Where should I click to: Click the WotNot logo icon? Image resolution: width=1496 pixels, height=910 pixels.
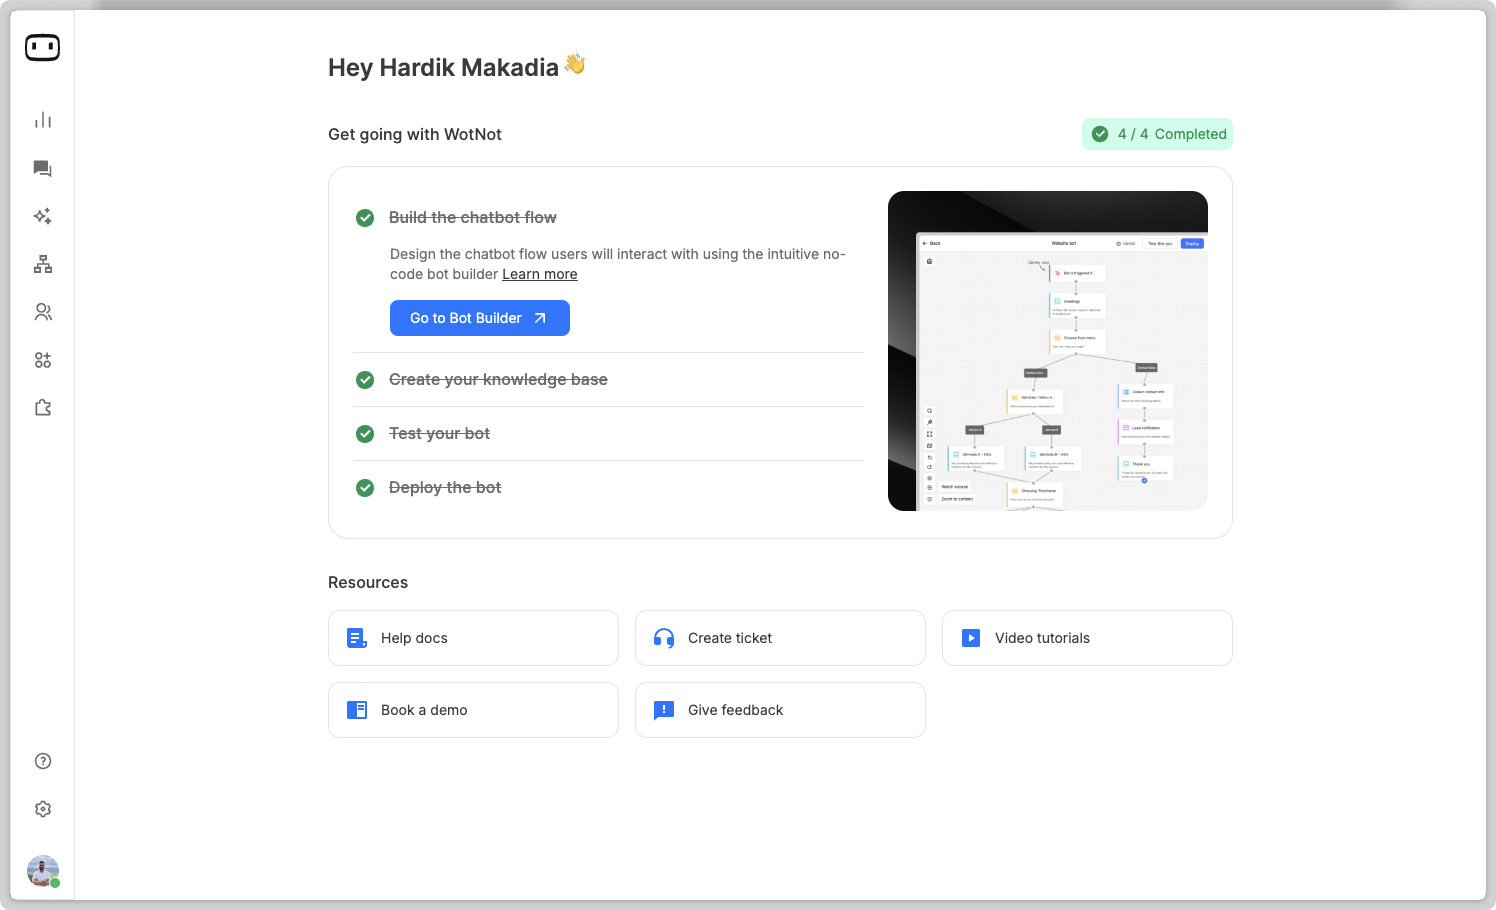click(x=42, y=47)
